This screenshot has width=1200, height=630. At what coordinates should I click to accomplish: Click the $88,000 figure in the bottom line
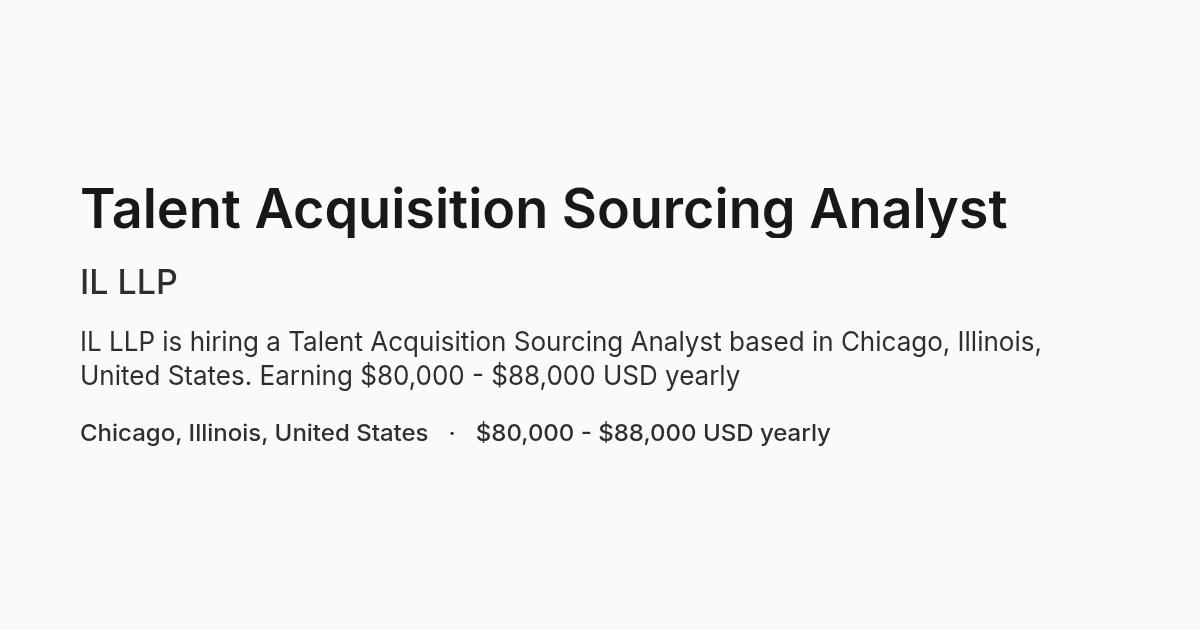pyautogui.click(x=647, y=433)
